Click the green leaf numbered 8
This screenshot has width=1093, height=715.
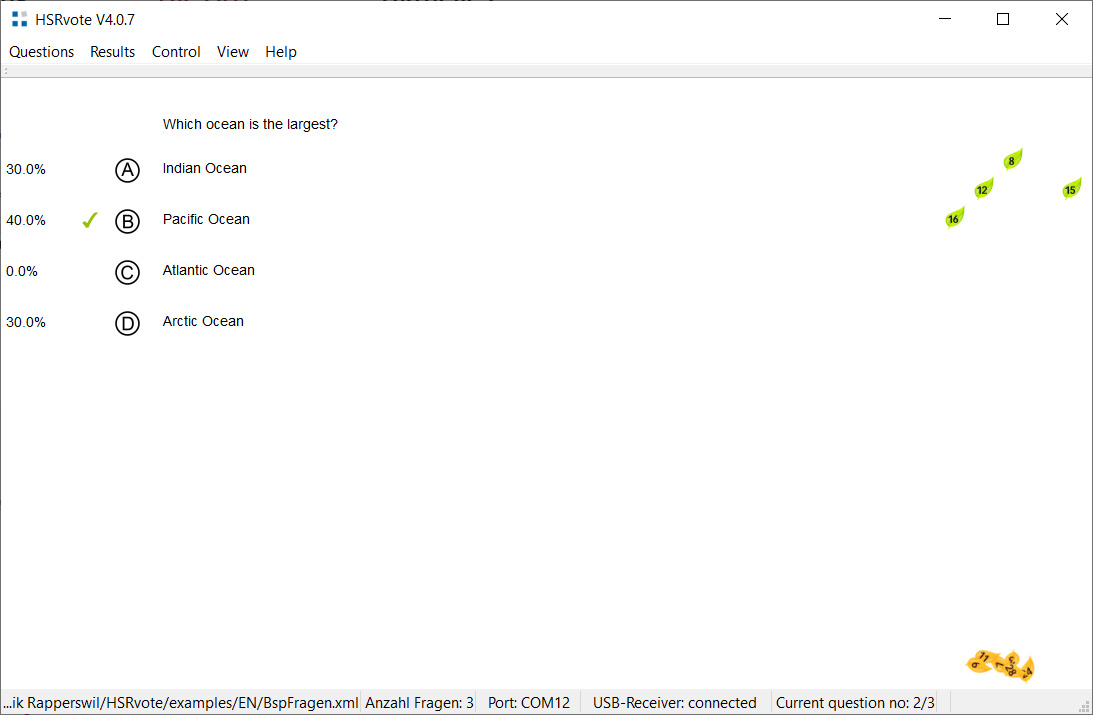click(1012, 160)
